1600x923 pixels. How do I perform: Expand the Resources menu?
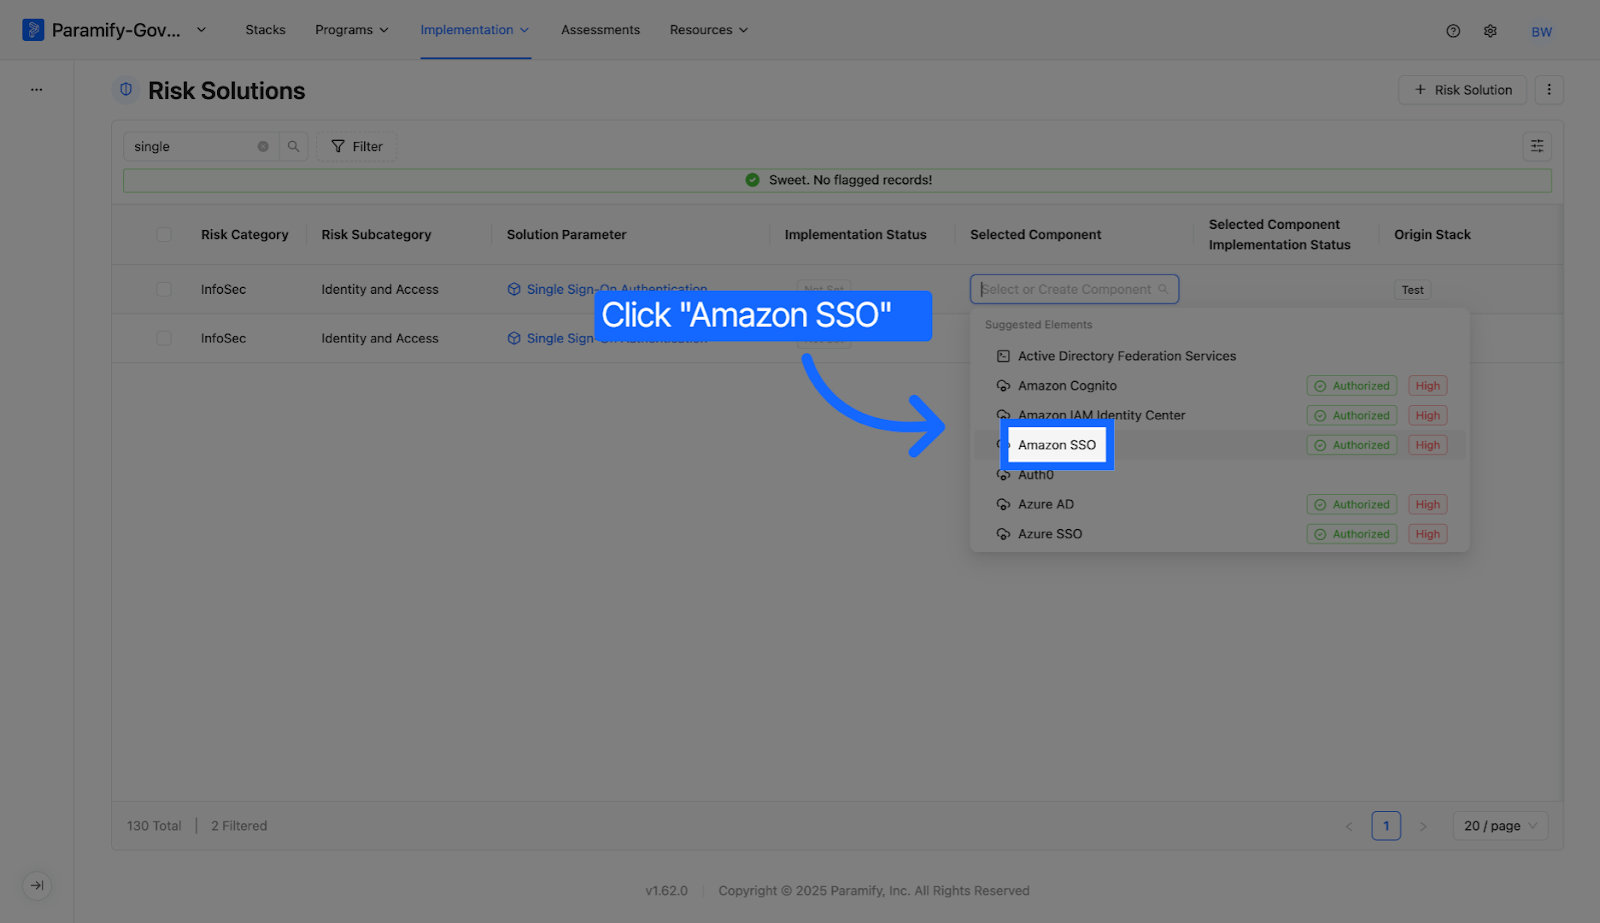709,30
